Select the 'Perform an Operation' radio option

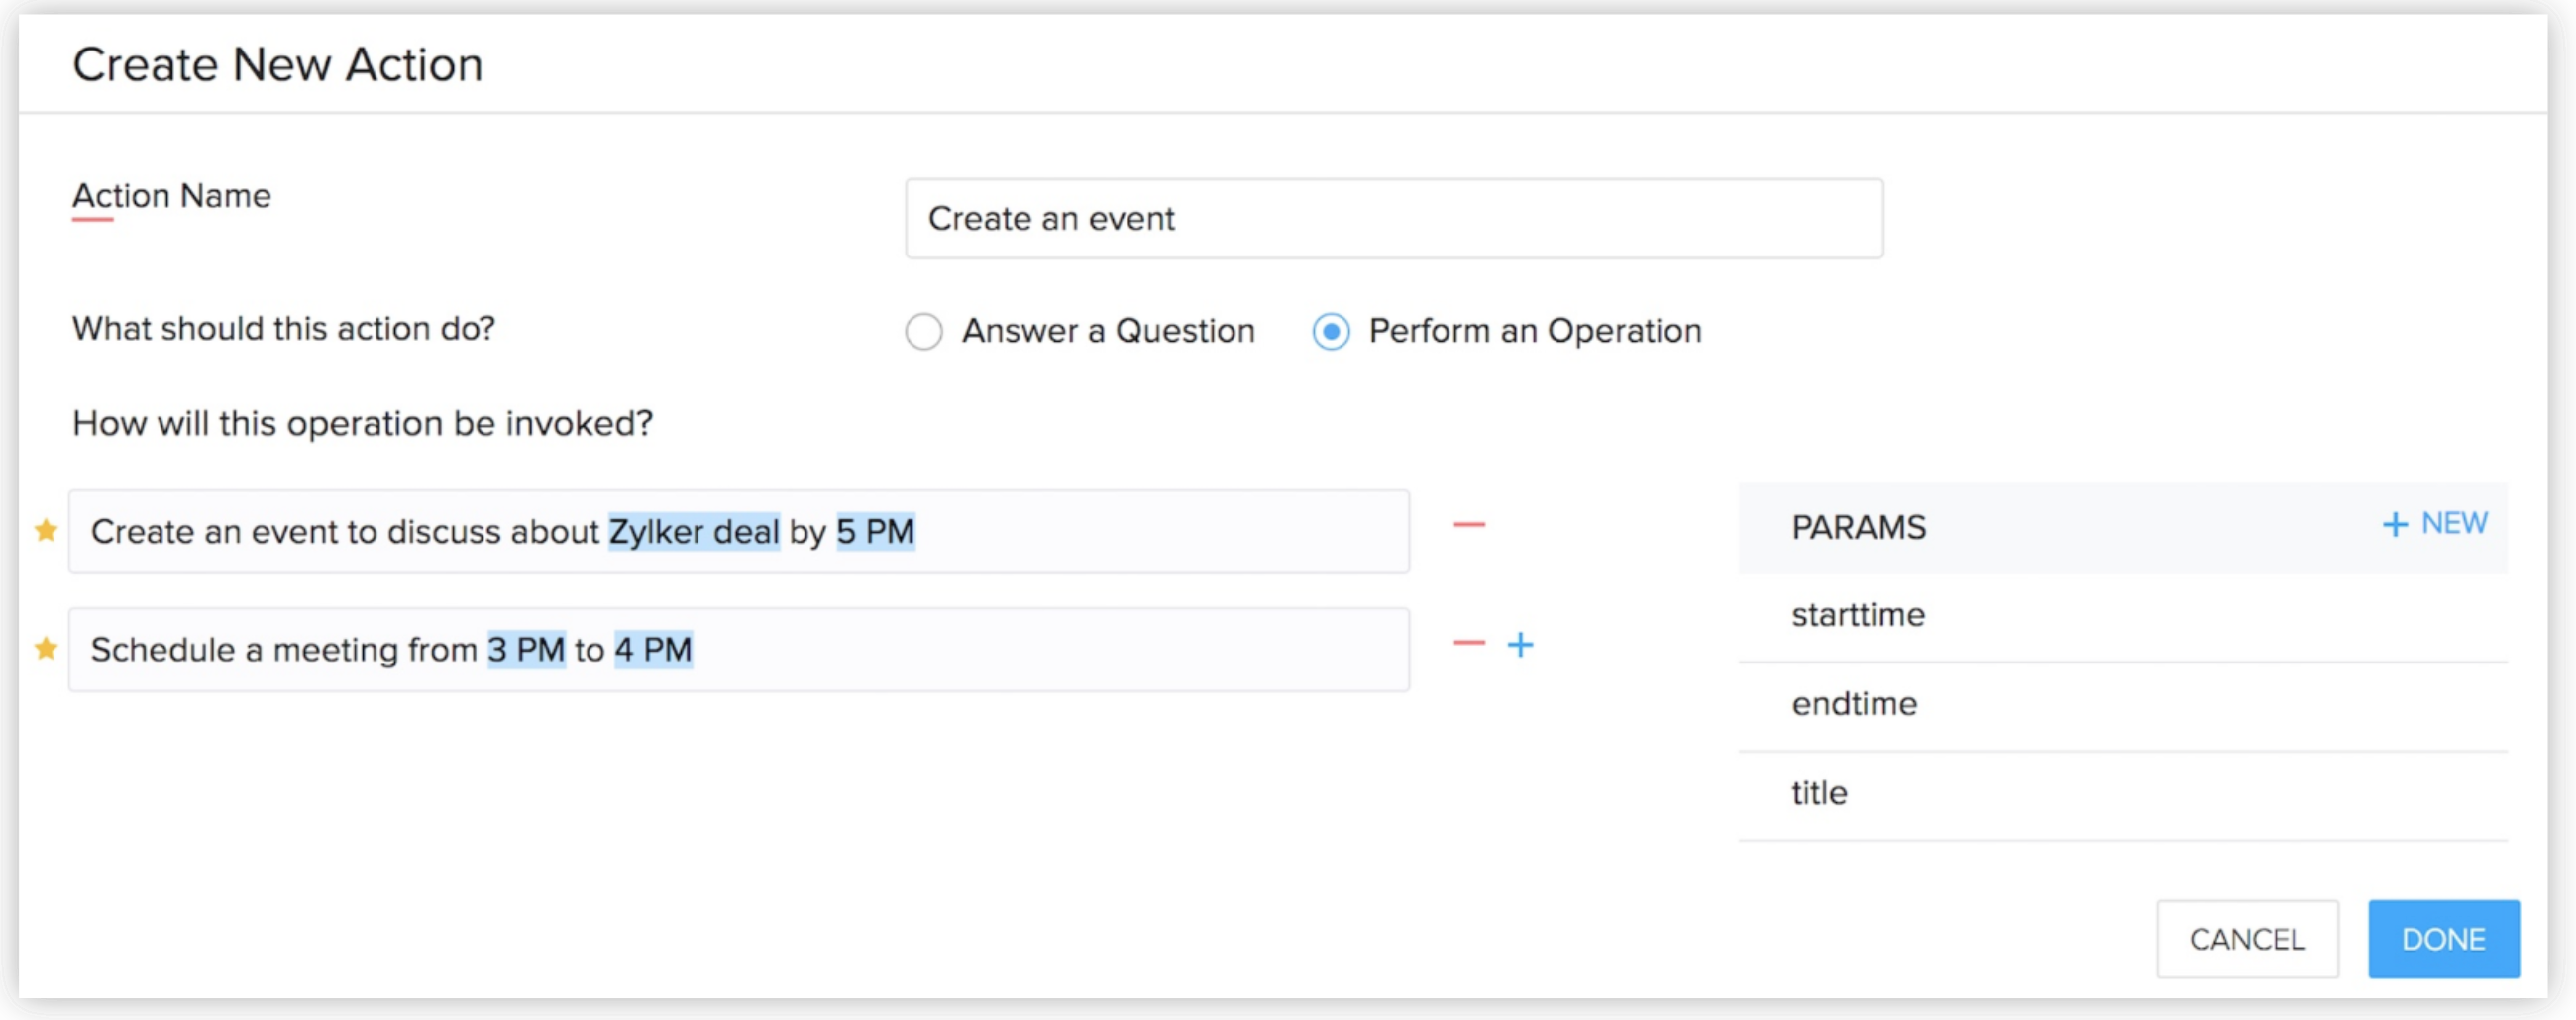click(x=1331, y=331)
